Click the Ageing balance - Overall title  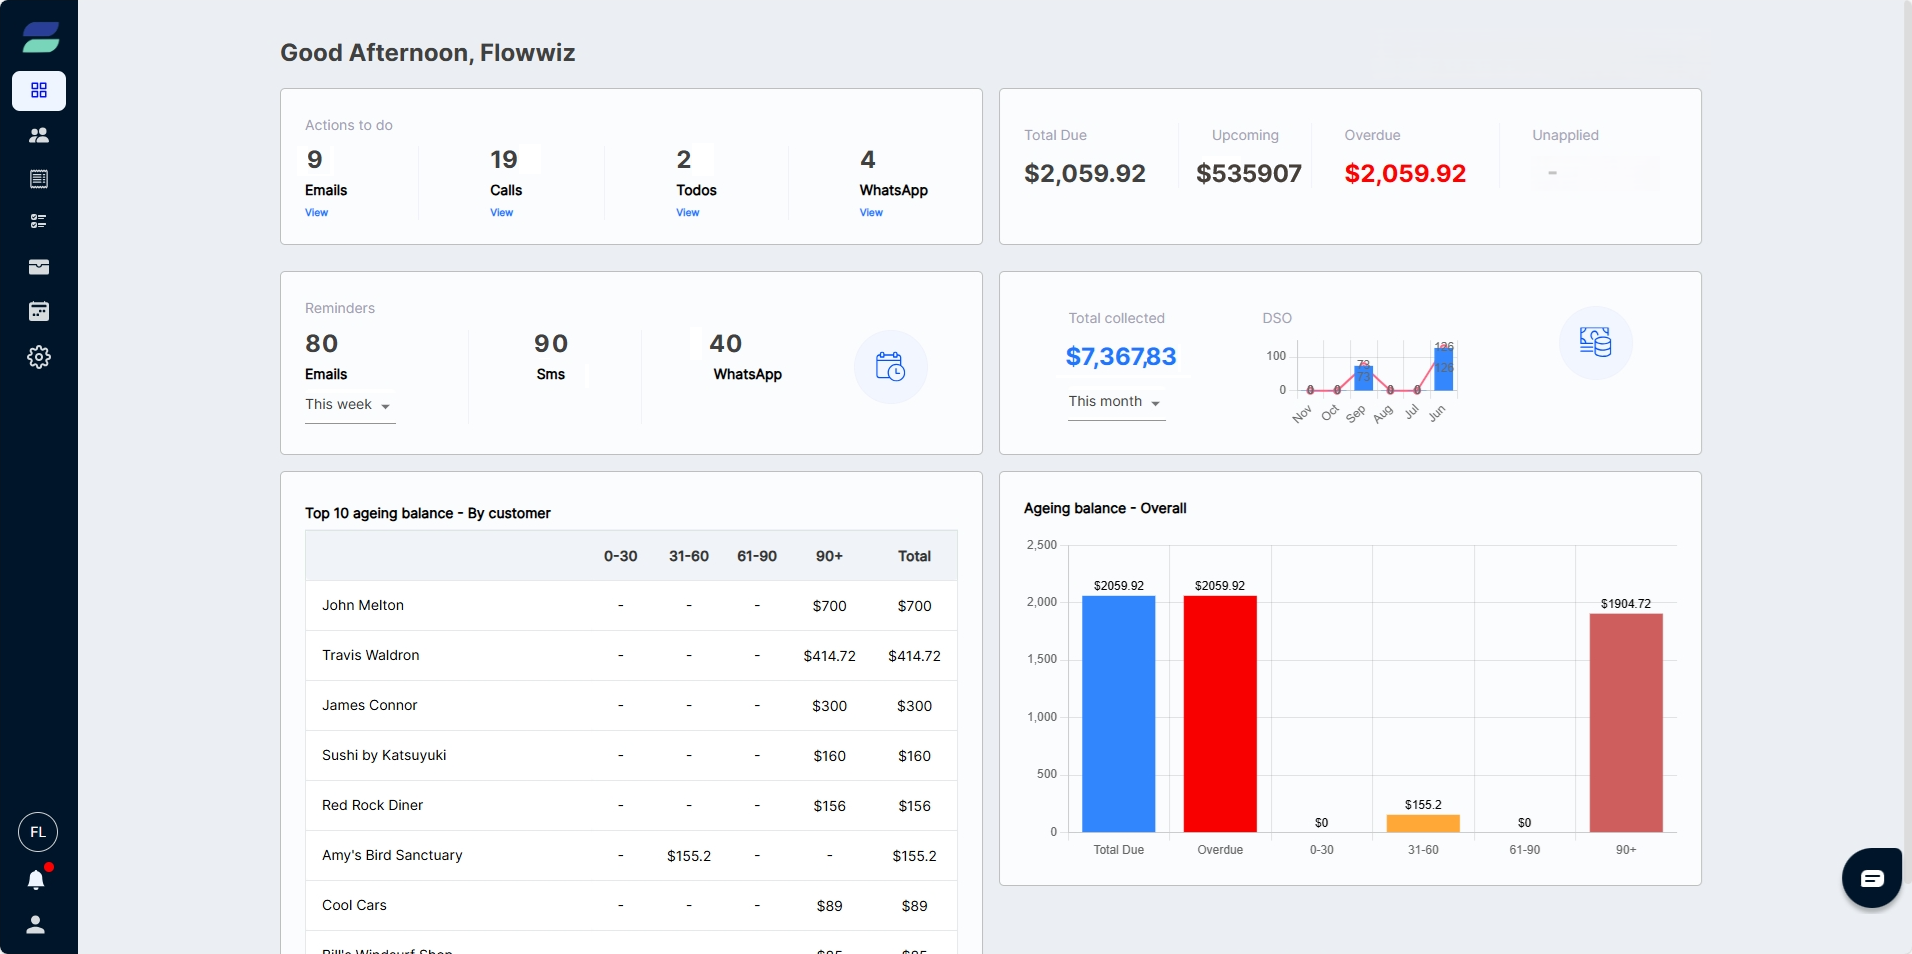pyautogui.click(x=1105, y=509)
